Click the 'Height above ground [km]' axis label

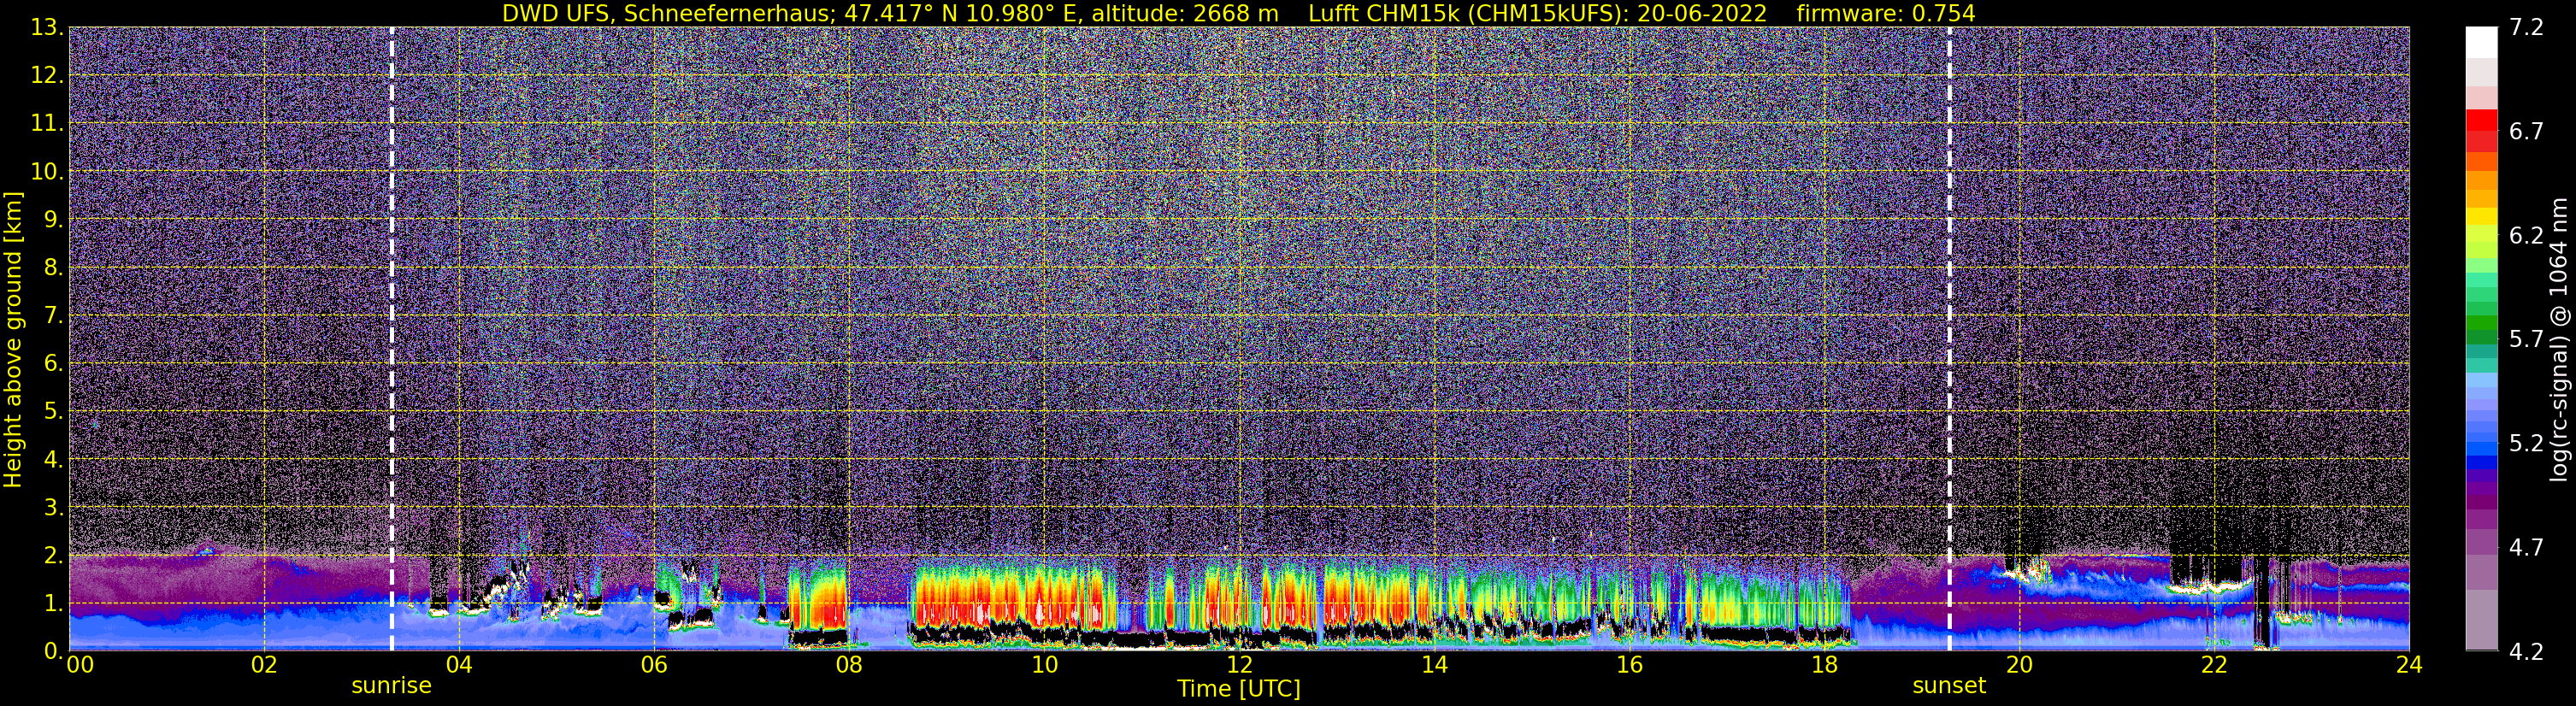(13, 339)
